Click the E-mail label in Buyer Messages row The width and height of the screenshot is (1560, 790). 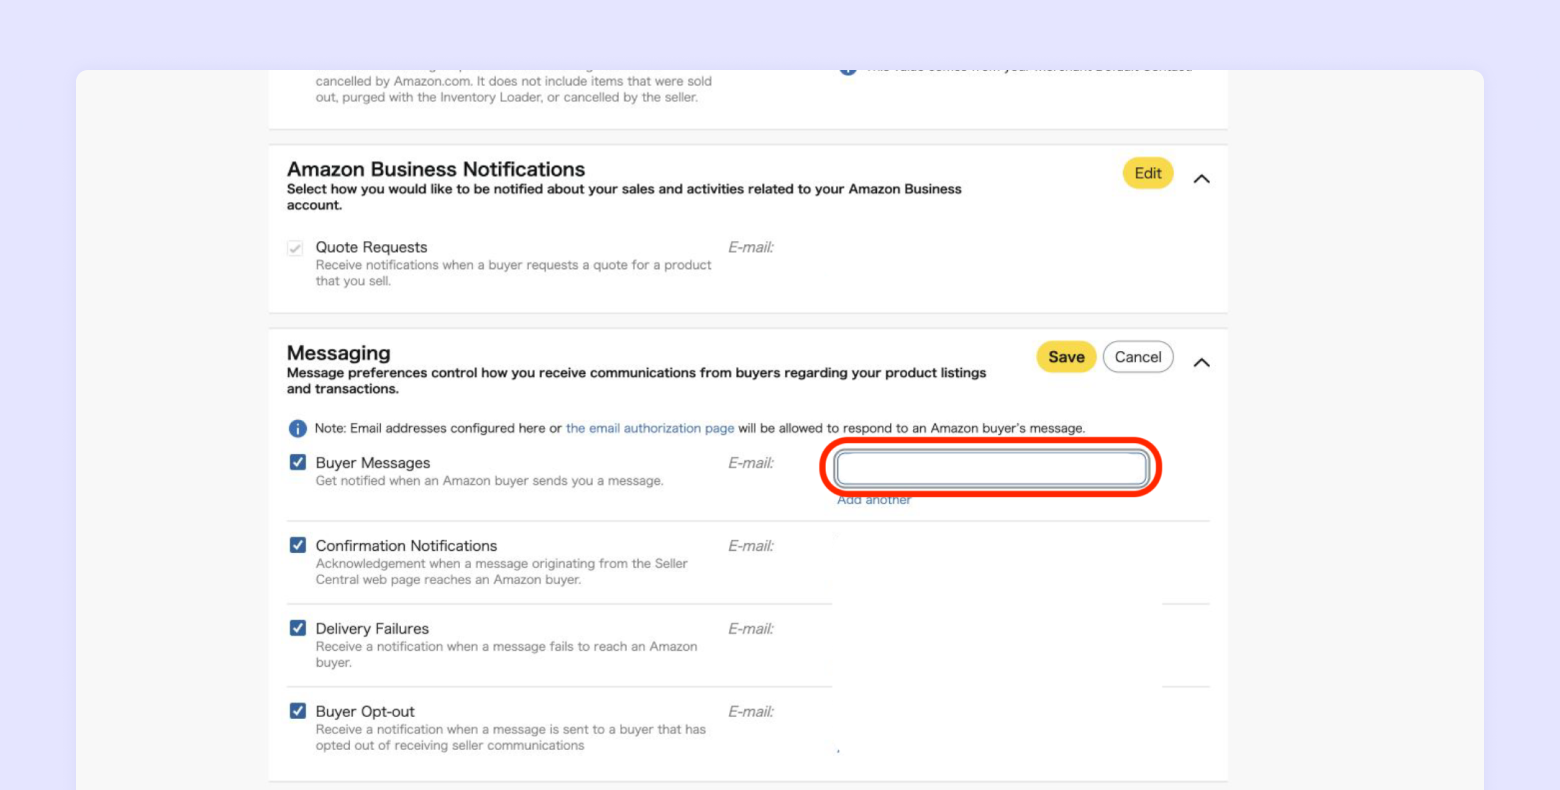click(751, 463)
